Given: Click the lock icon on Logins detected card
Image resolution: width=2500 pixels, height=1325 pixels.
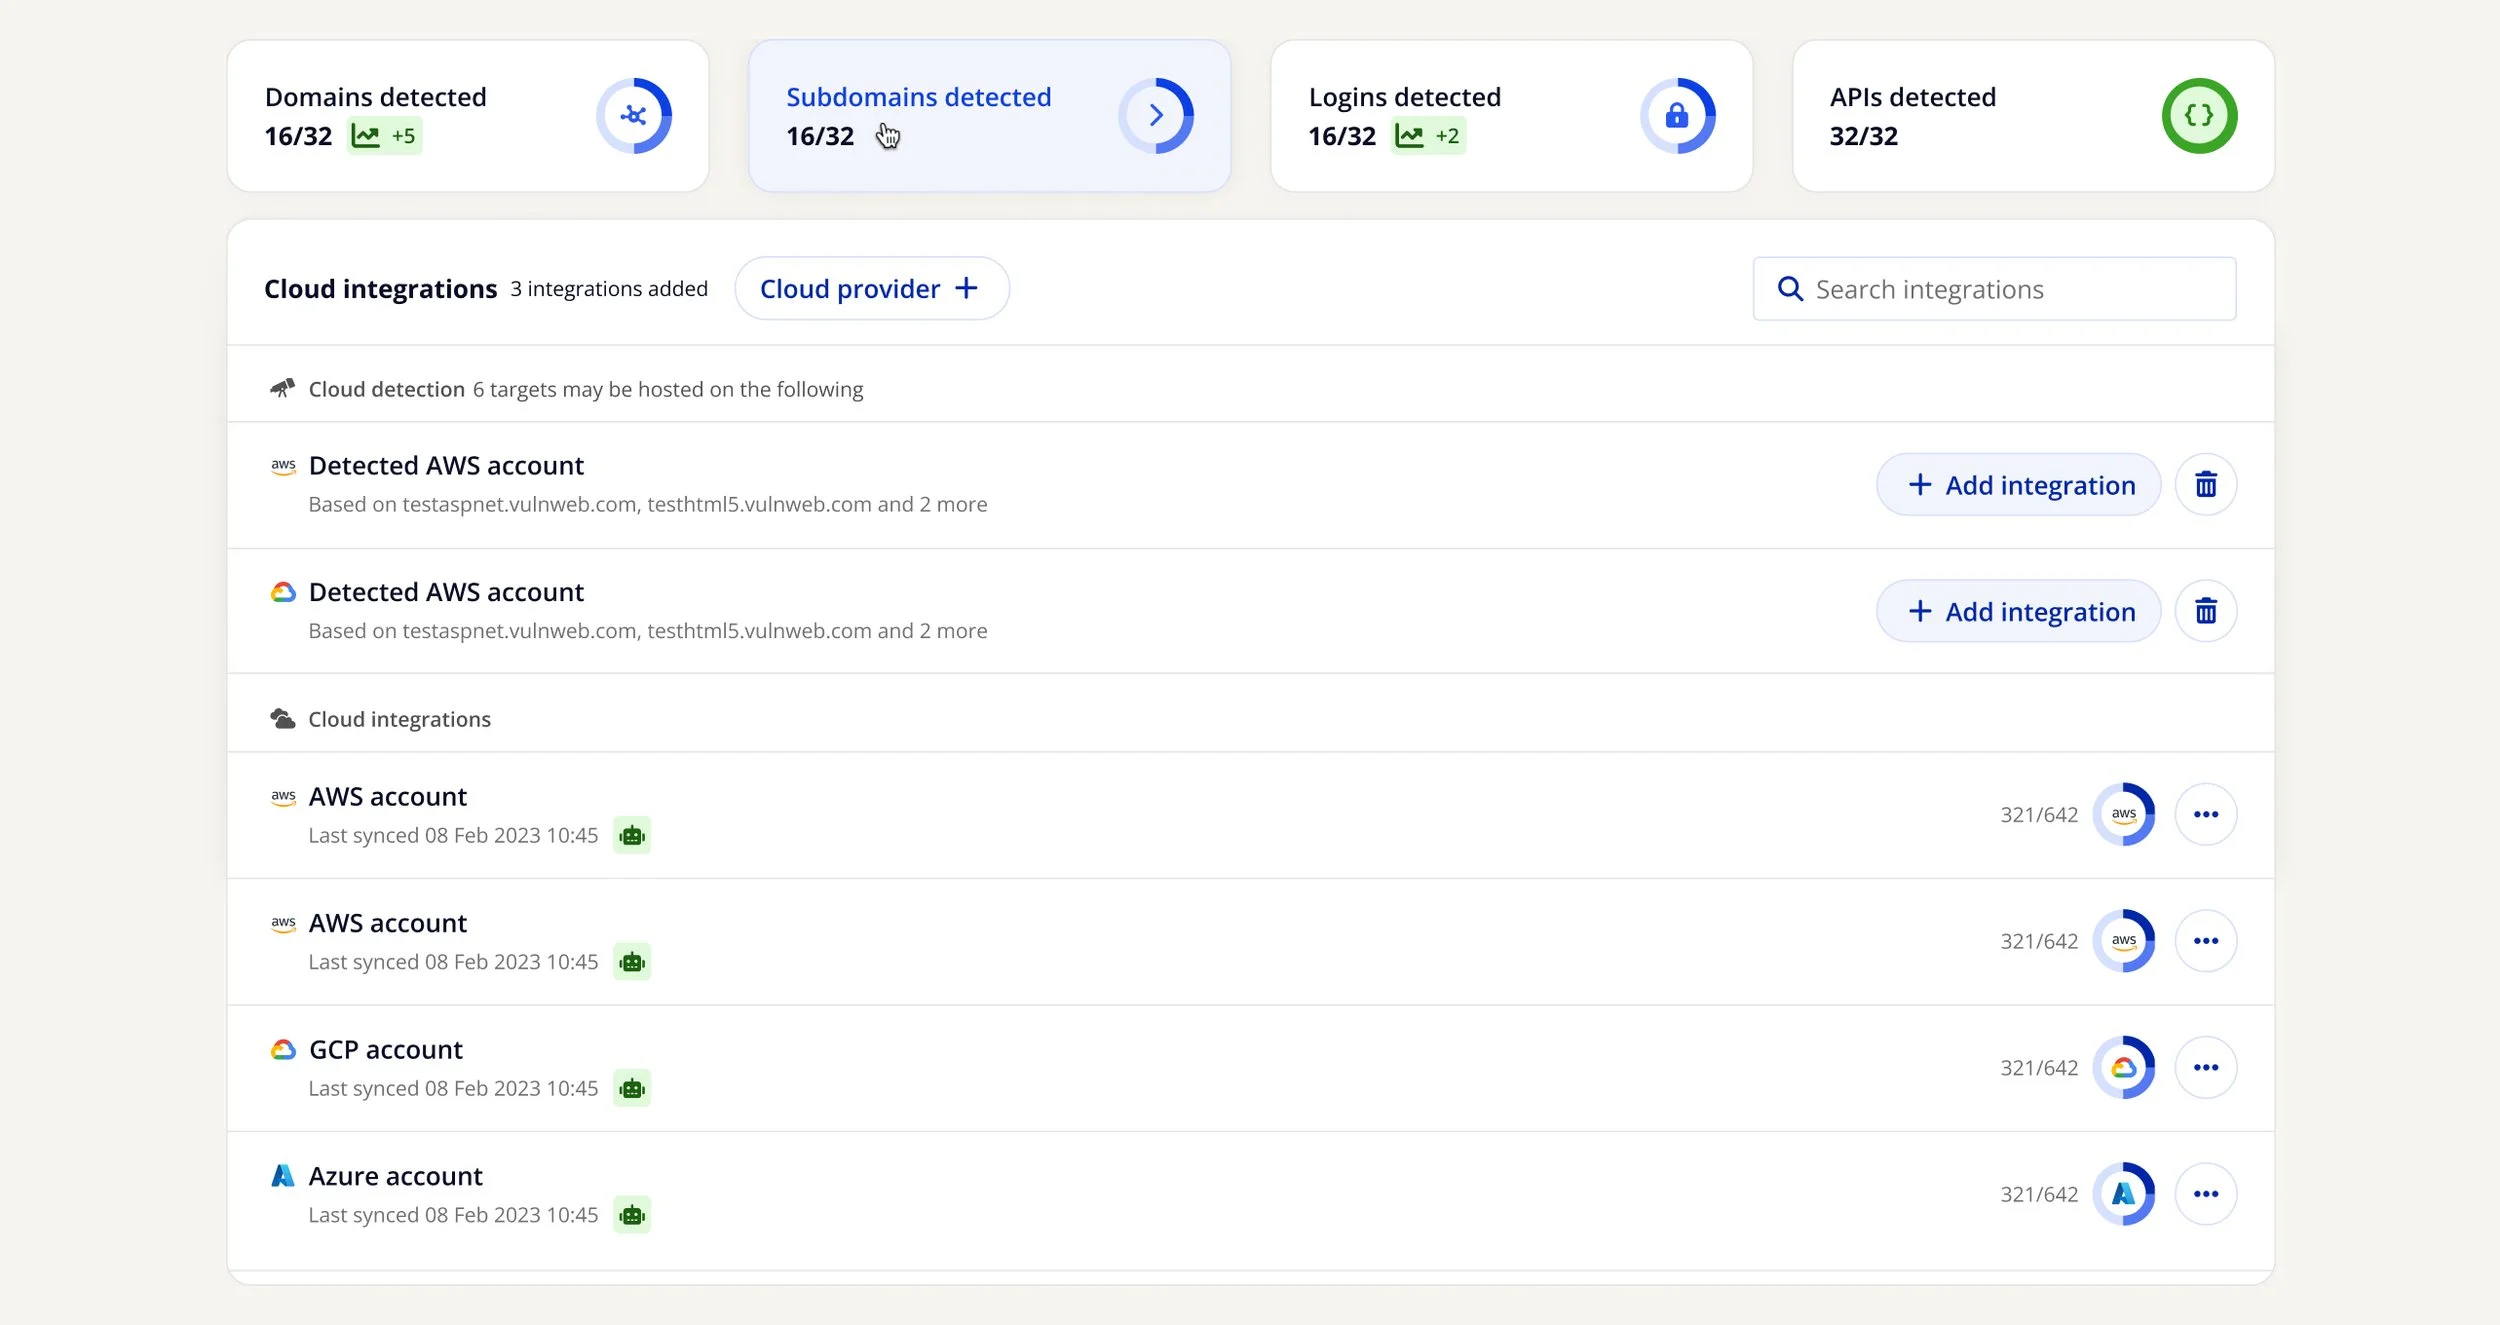Looking at the screenshot, I should click(1677, 115).
